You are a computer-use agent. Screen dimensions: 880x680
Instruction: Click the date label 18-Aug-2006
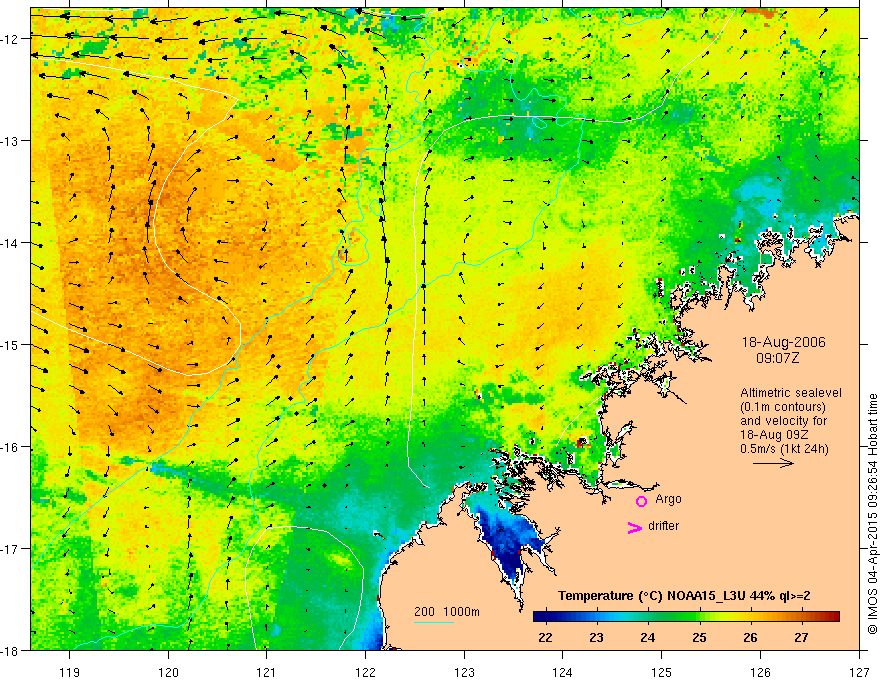coord(783,342)
